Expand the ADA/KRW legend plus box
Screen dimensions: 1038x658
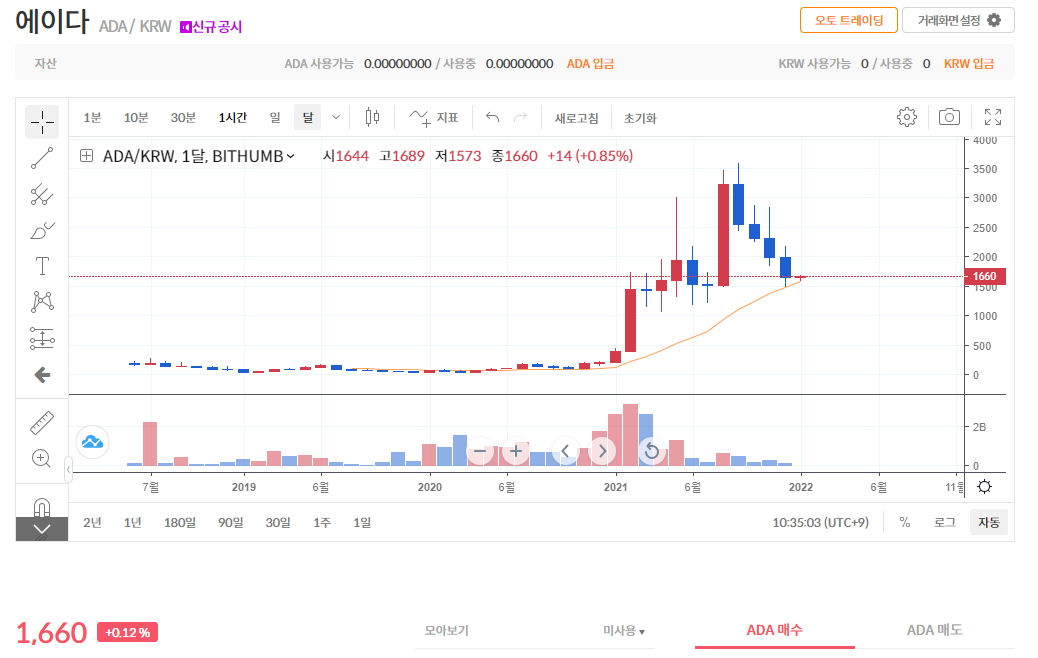pyautogui.click(x=86, y=156)
